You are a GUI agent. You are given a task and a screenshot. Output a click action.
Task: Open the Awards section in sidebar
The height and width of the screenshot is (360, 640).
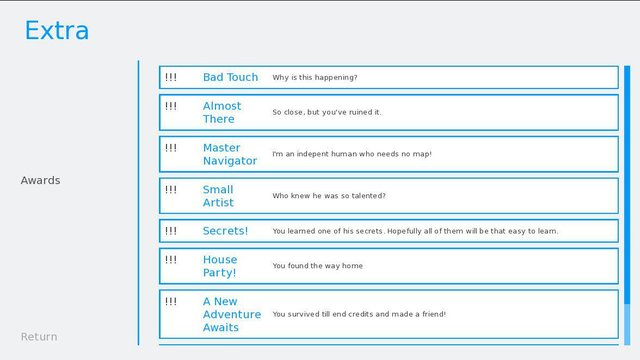coord(40,180)
